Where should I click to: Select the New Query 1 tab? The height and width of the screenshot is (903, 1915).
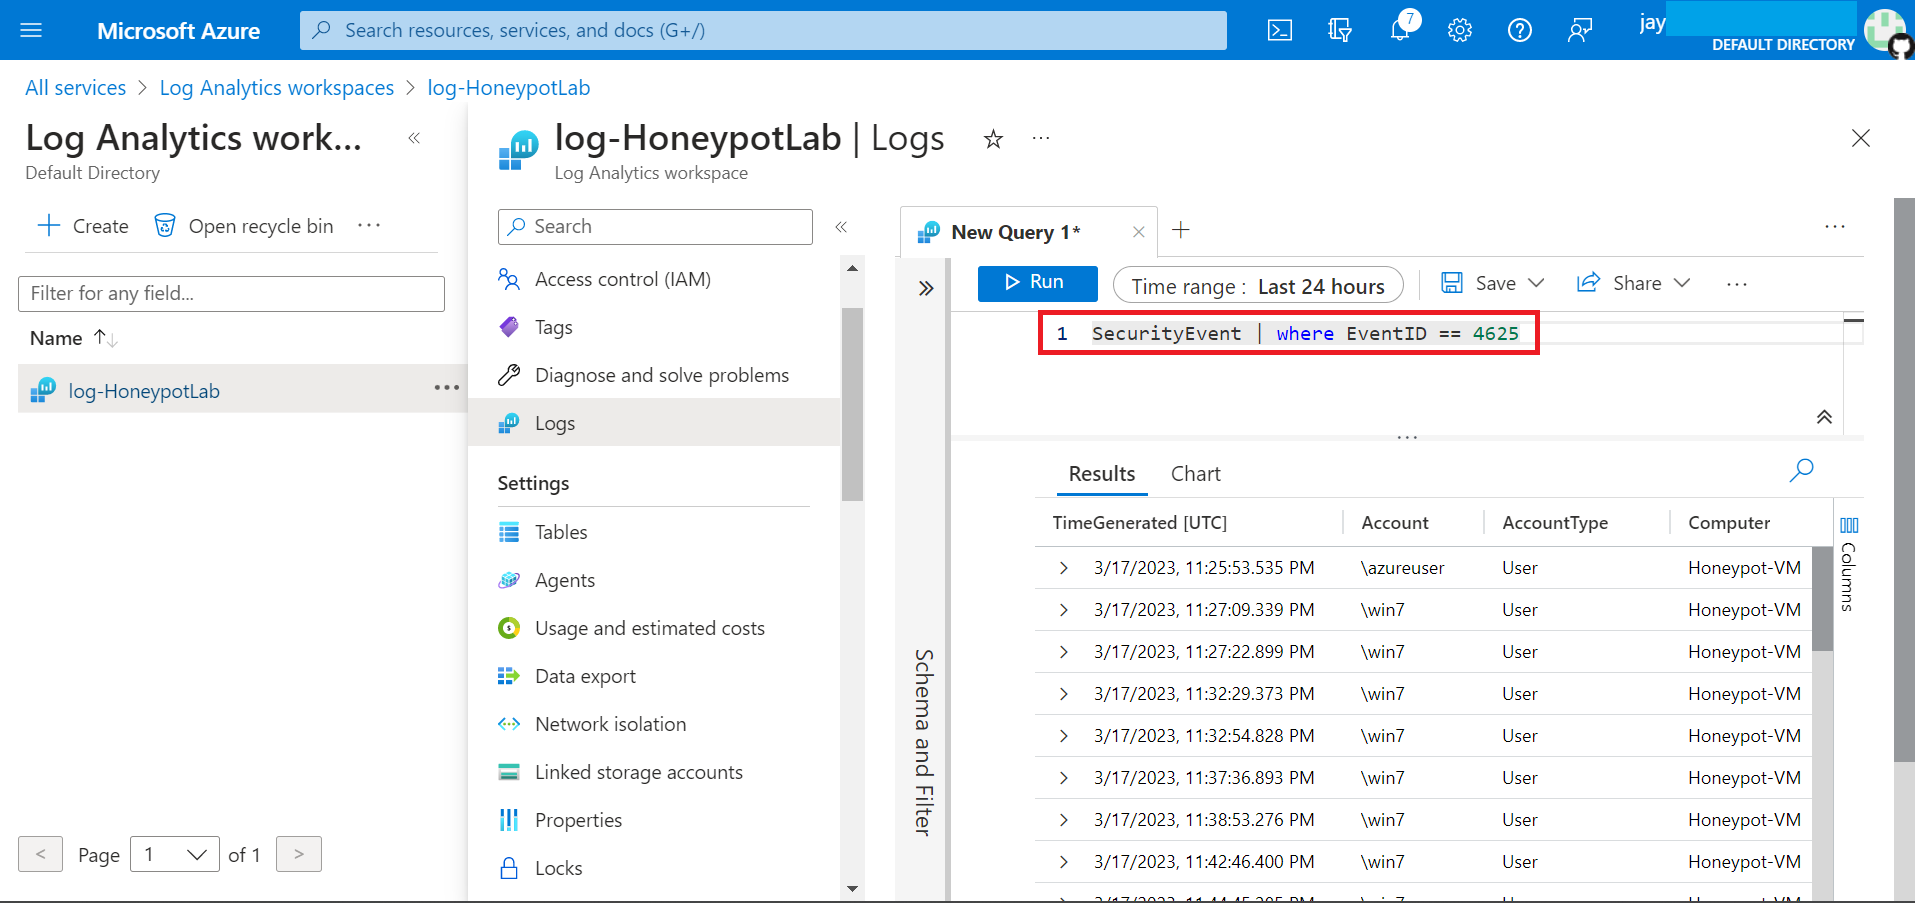pyautogui.click(x=1016, y=232)
